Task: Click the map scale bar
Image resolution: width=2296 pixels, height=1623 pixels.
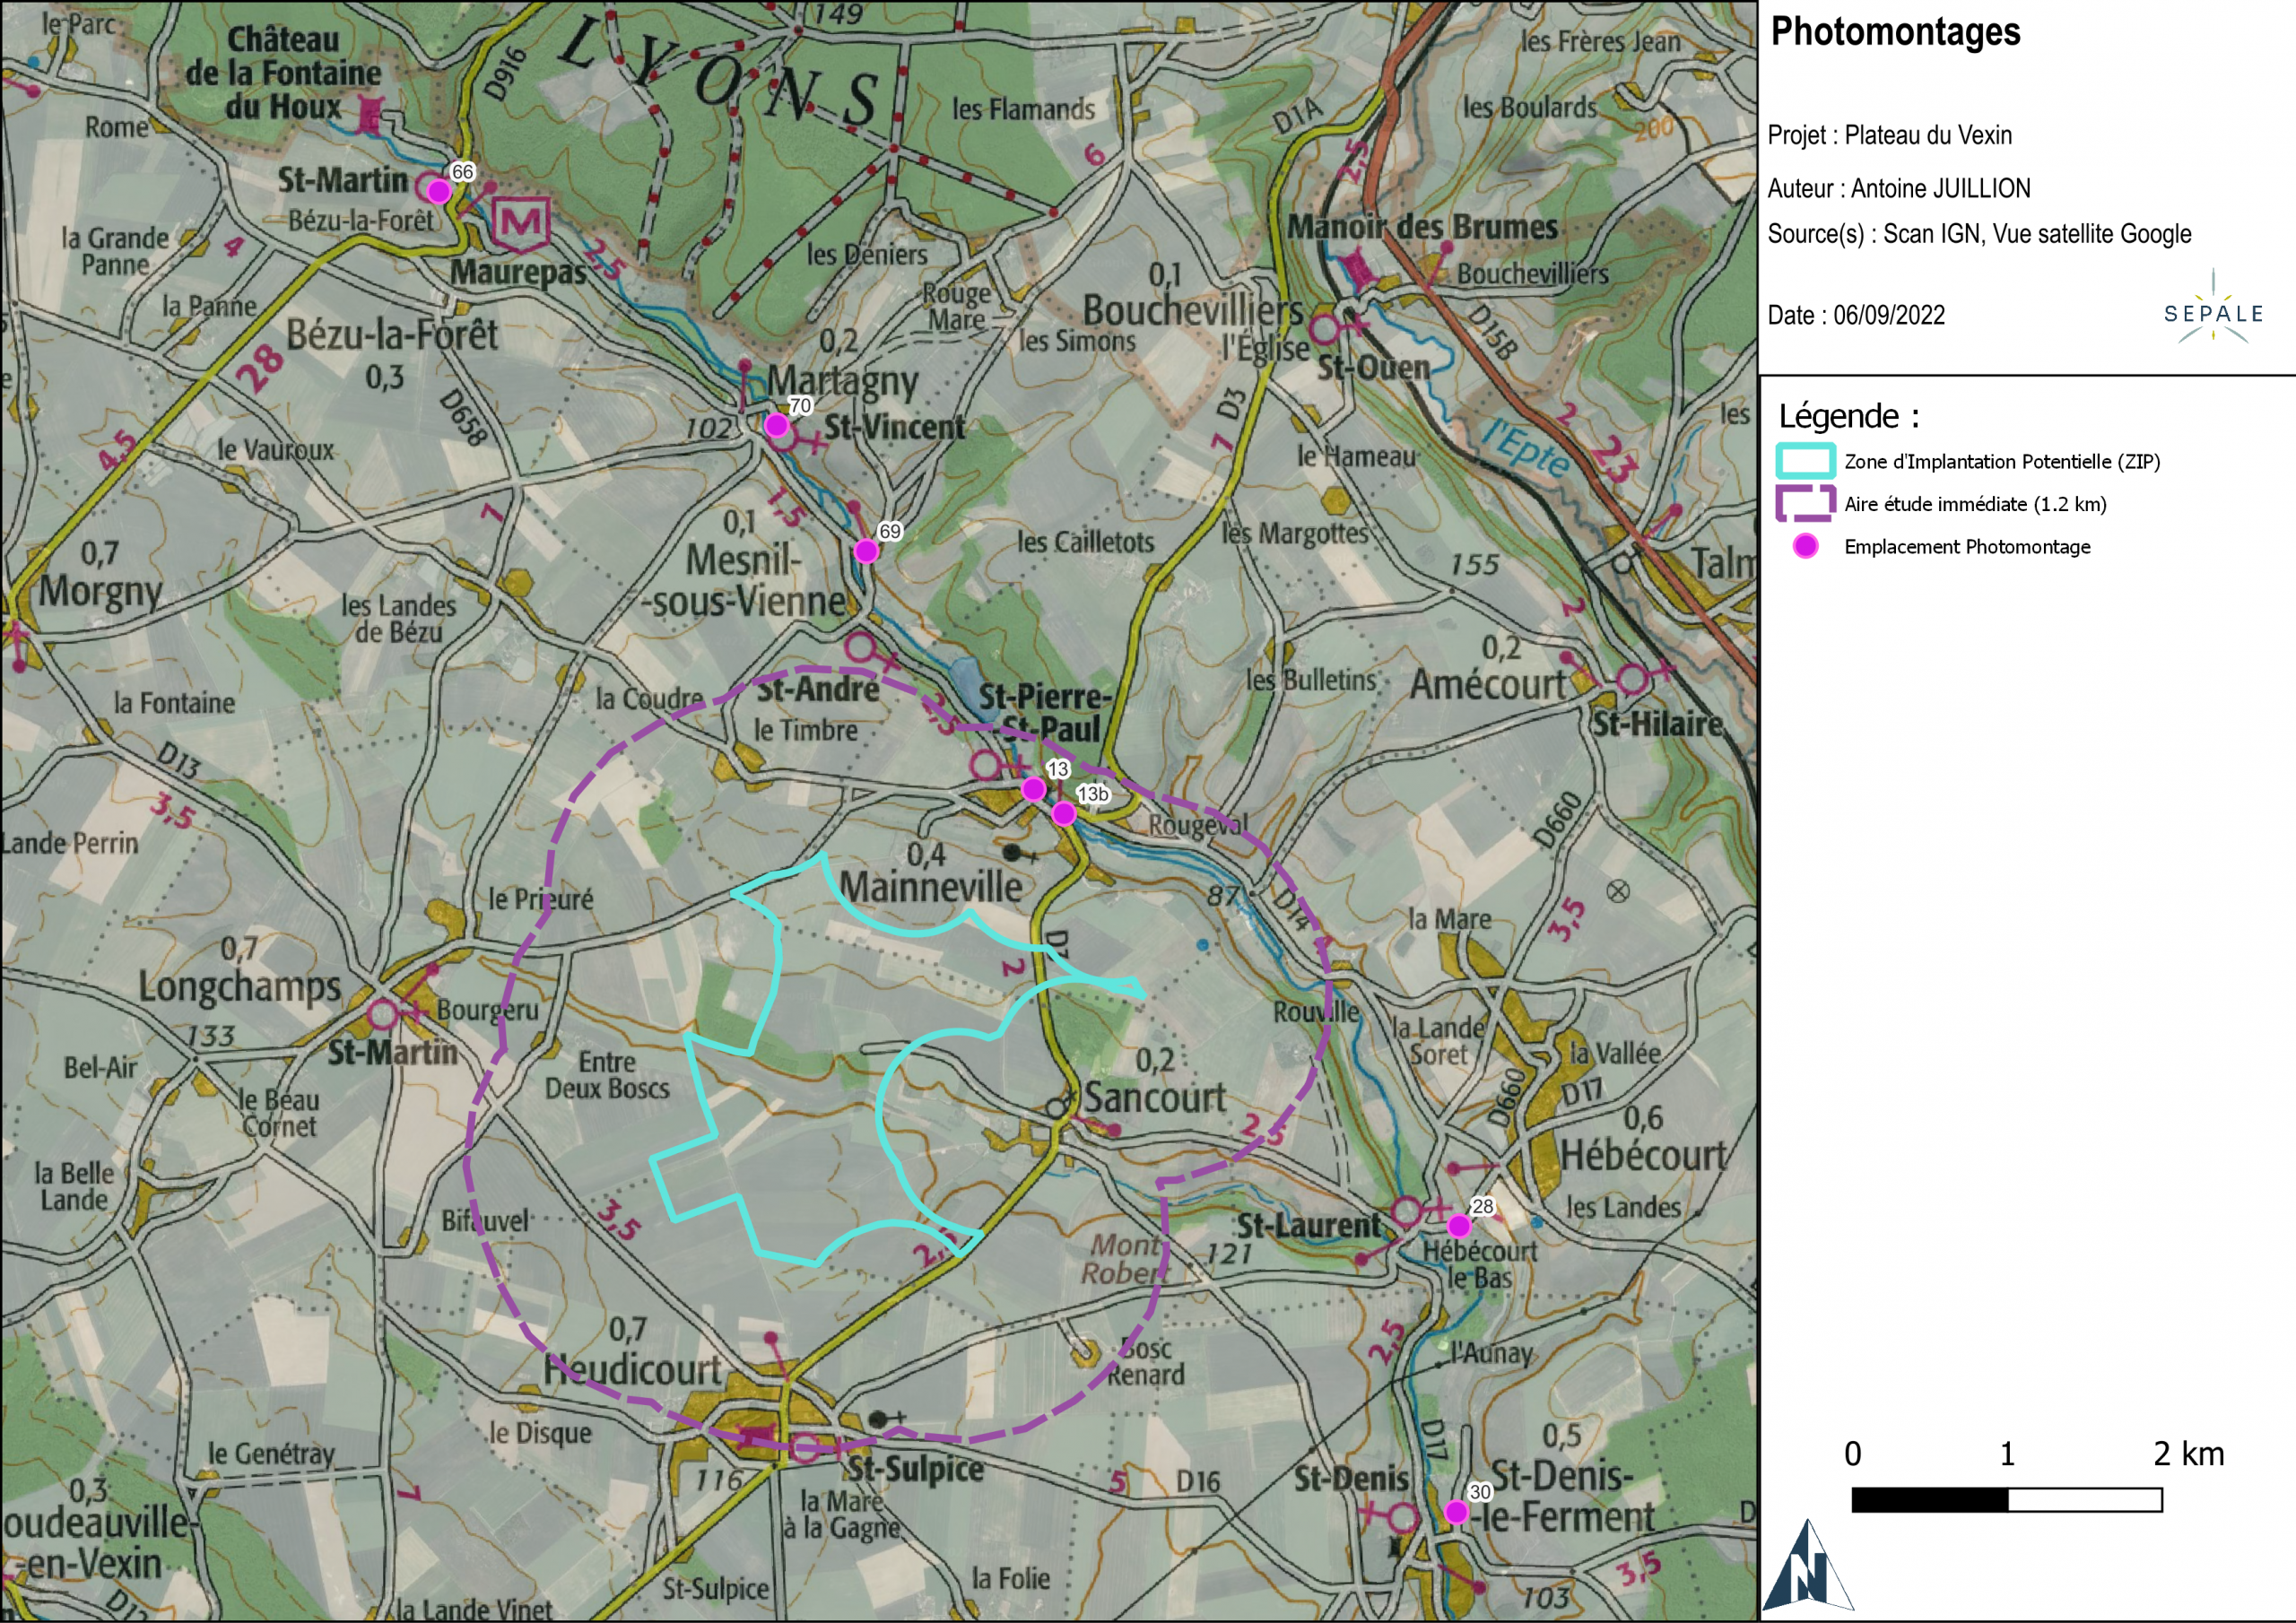Action: tap(2006, 1499)
